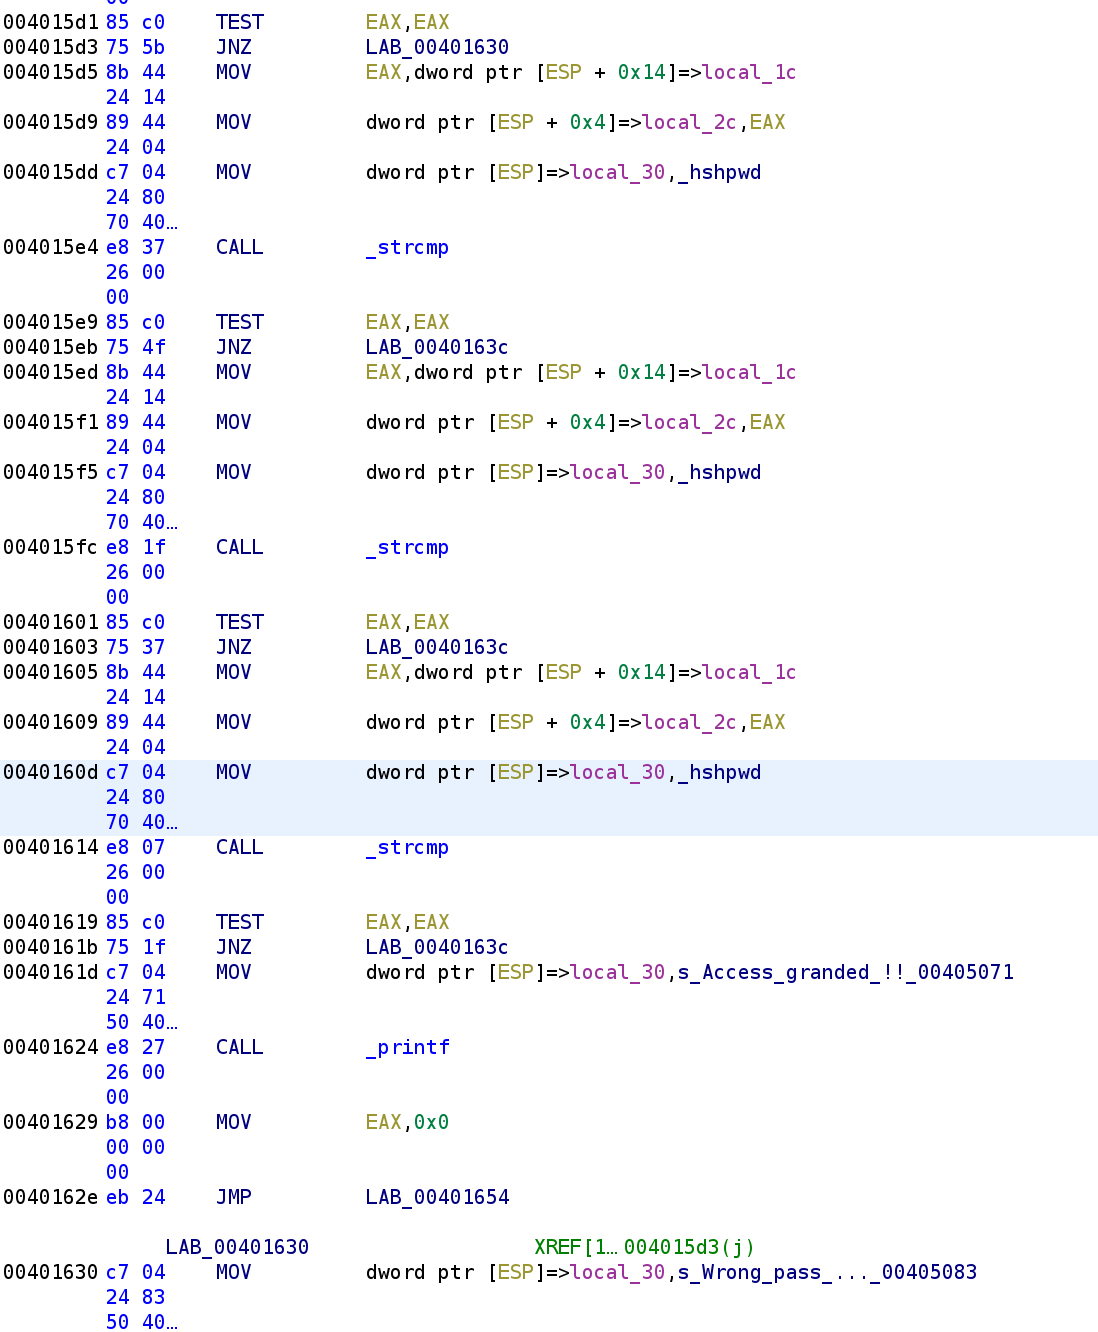Jump to LAB_00401654 from JMP at 0040162e
Image resolution: width=1098 pixels, height=1332 pixels.
436,1196
